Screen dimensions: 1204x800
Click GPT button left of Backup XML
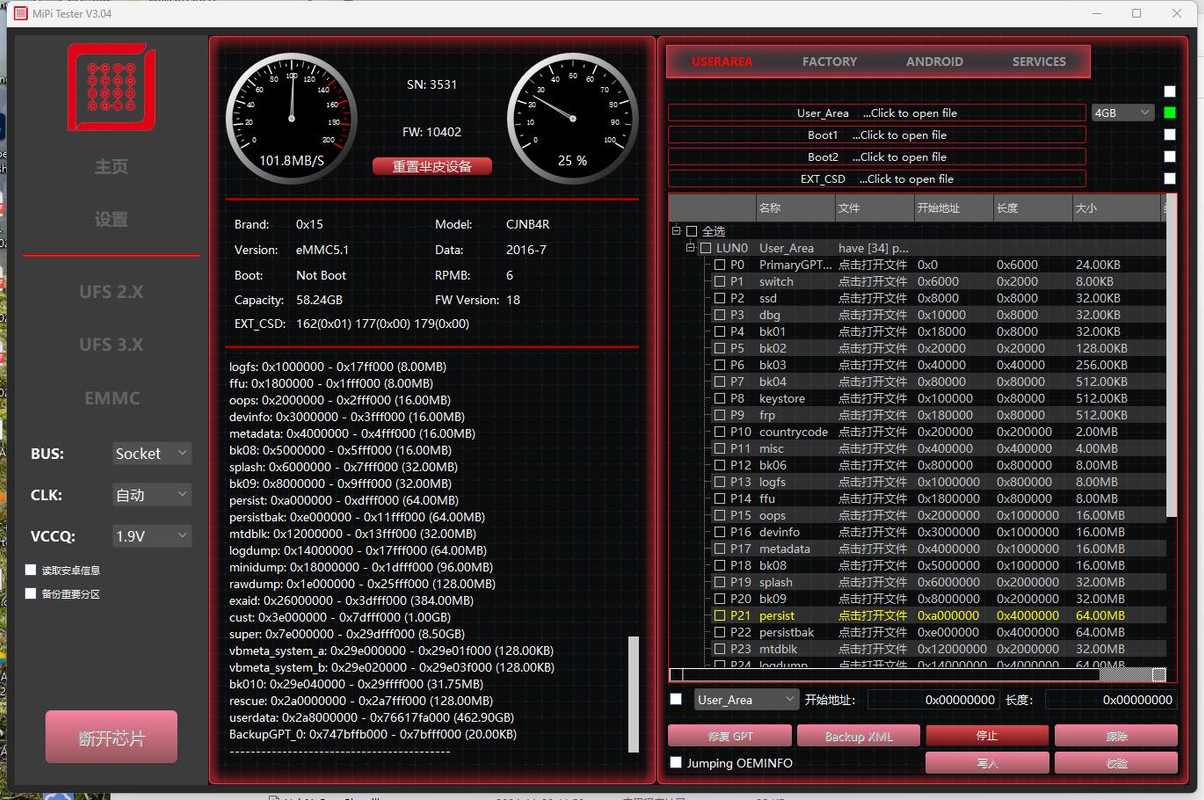pos(730,736)
